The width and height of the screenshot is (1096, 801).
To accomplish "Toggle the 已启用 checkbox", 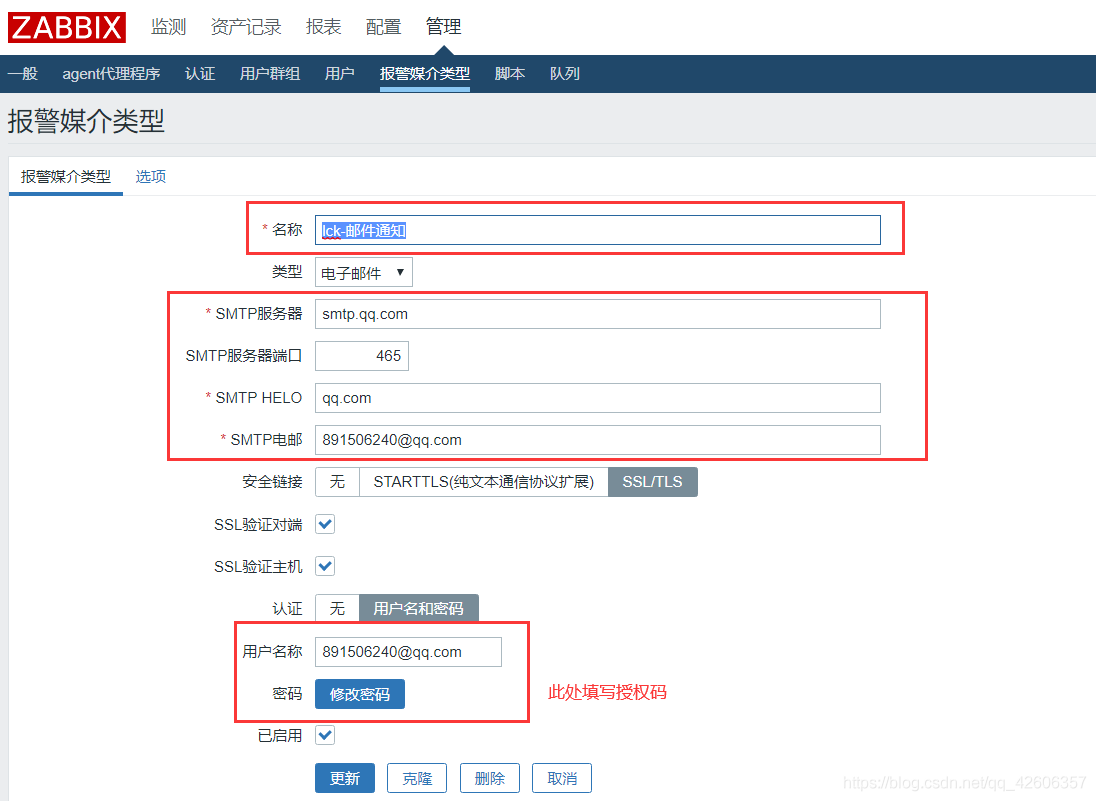I will click(x=325, y=735).
